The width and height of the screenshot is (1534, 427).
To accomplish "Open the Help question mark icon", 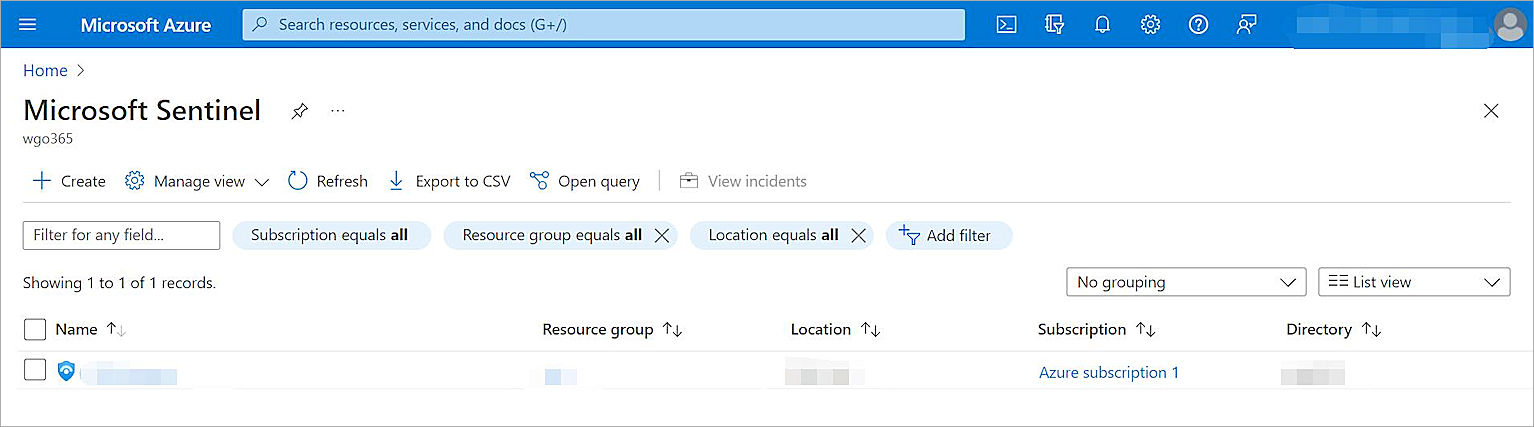I will pyautogui.click(x=1198, y=24).
